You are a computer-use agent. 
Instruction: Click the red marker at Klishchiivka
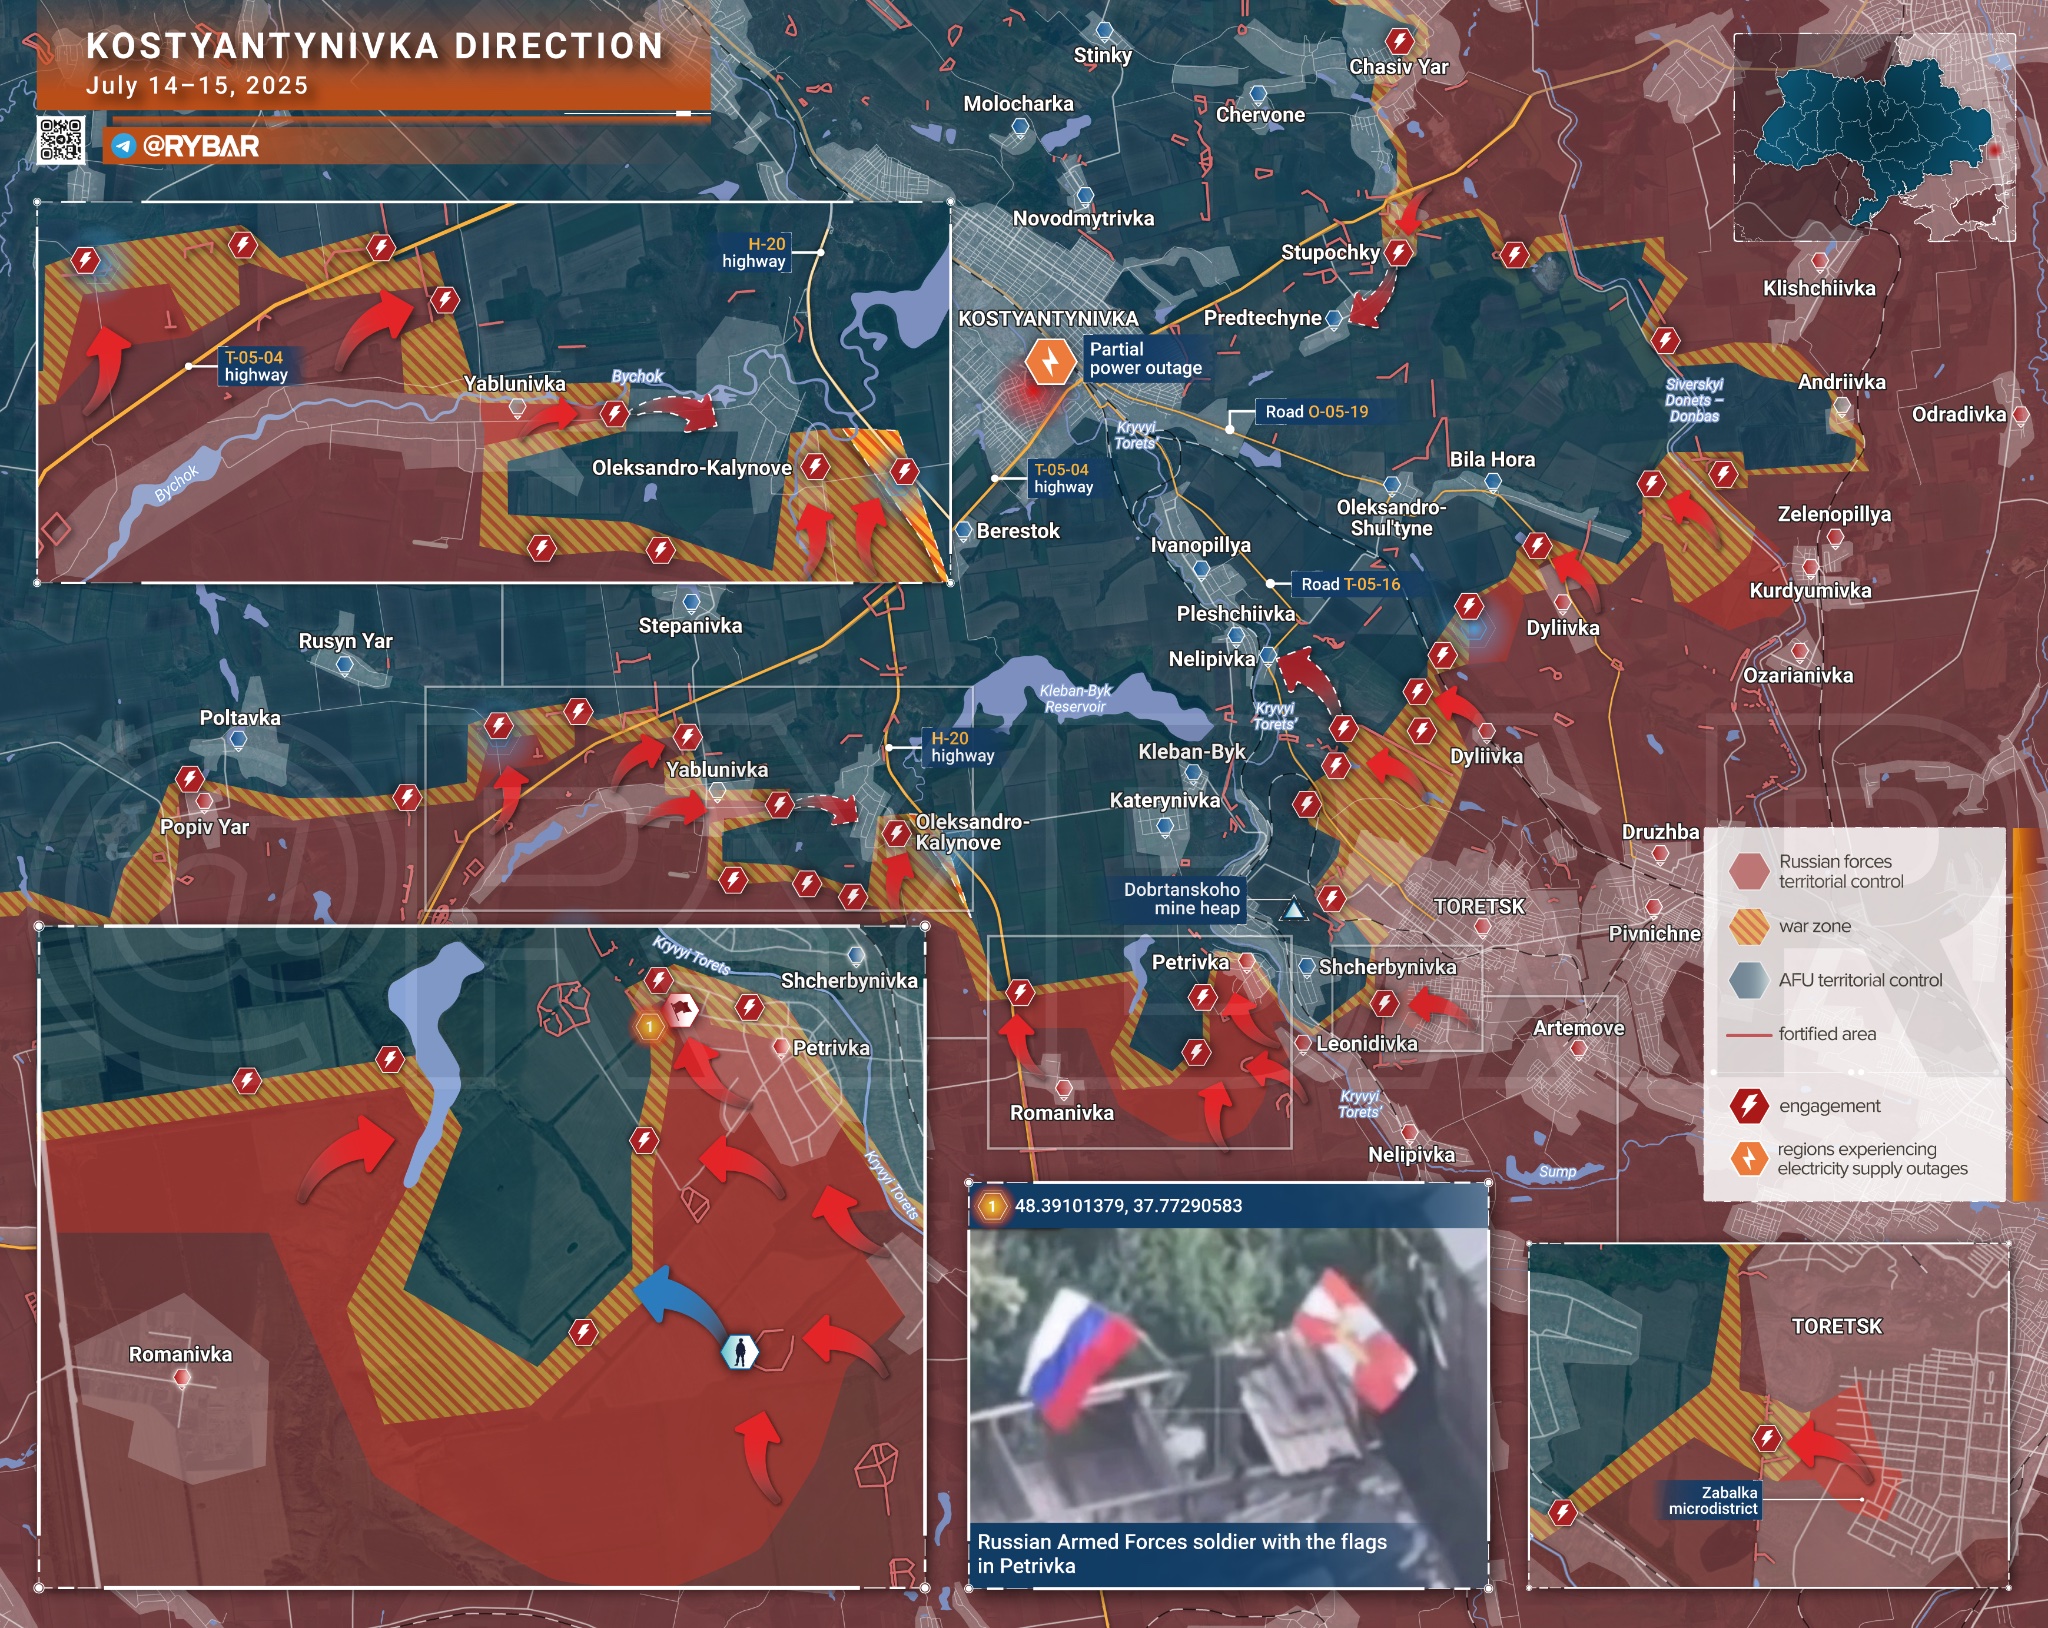(1820, 262)
